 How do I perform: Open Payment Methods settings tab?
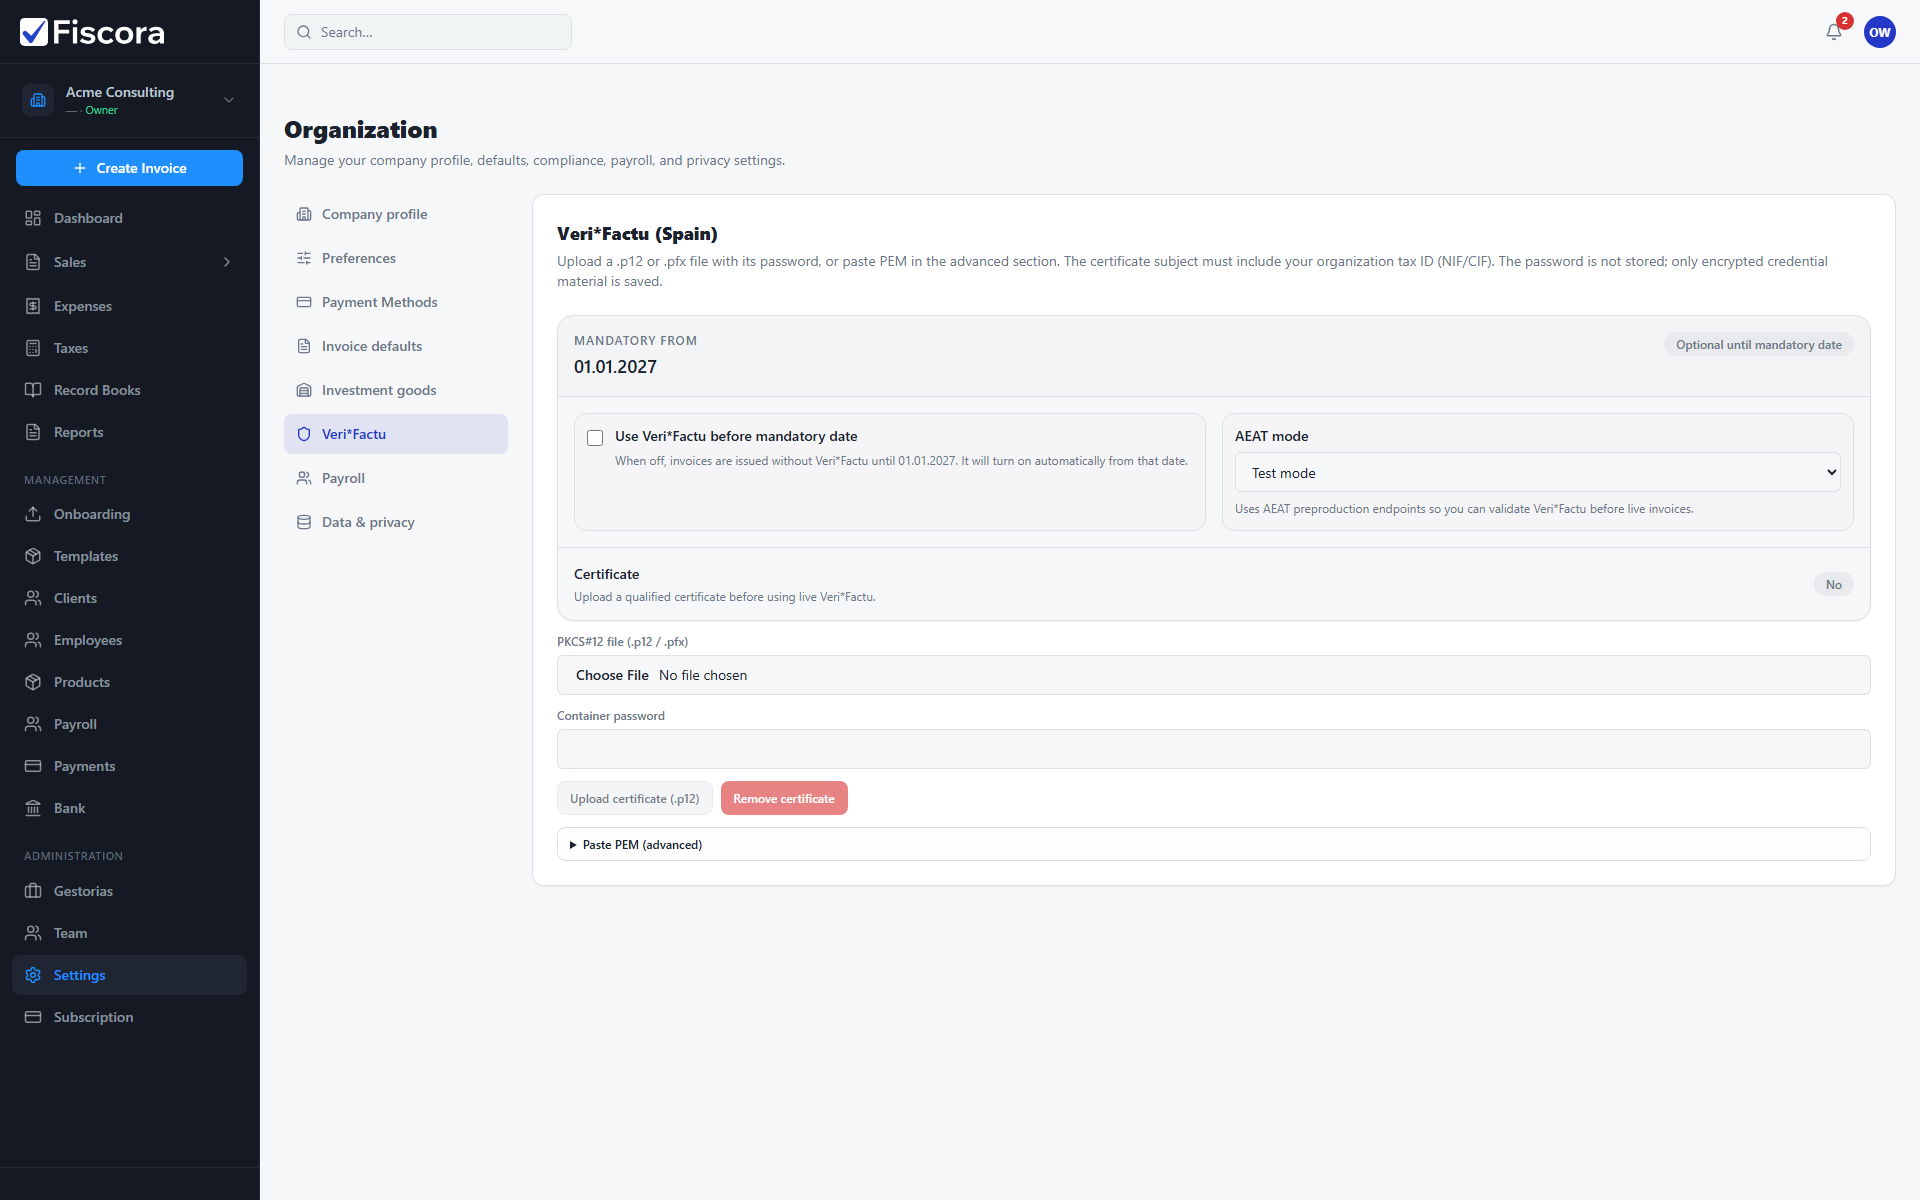click(x=396, y=302)
